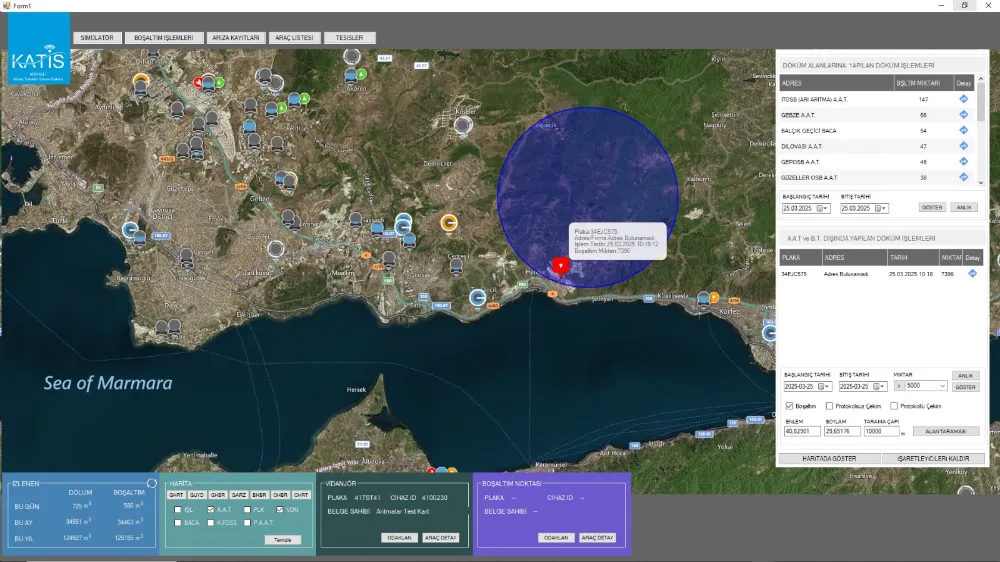Open the ARAÇ LİSTESİ menu
The height and width of the screenshot is (562, 1000).
pyautogui.click(x=294, y=38)
